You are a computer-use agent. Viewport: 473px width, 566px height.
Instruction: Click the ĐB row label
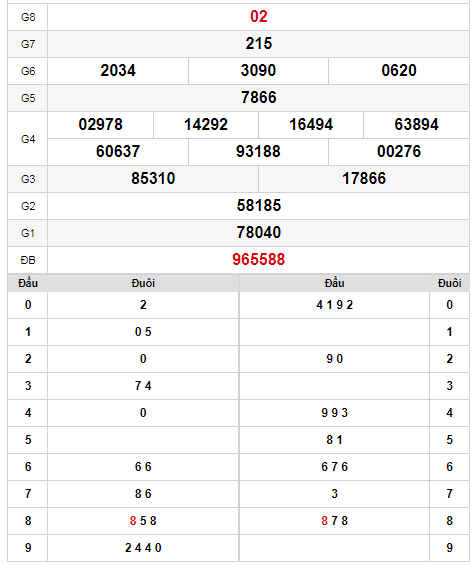[28, 260]
